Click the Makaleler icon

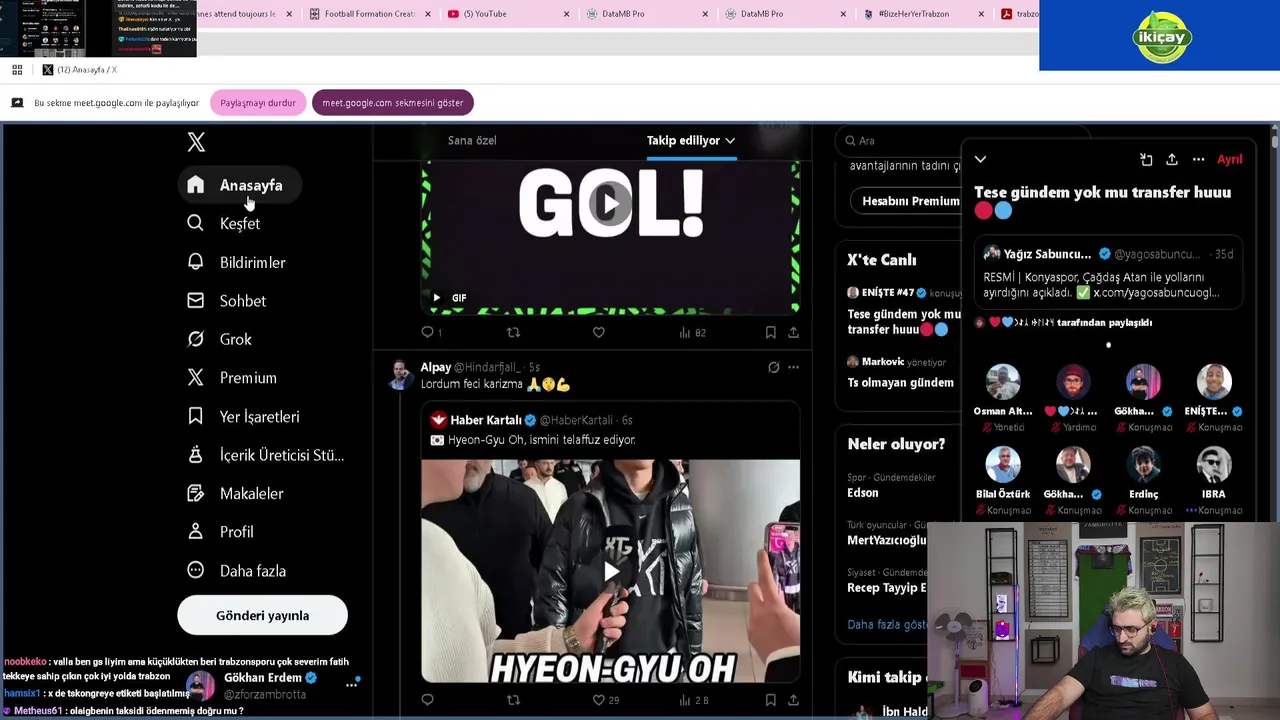coord(196,493)
